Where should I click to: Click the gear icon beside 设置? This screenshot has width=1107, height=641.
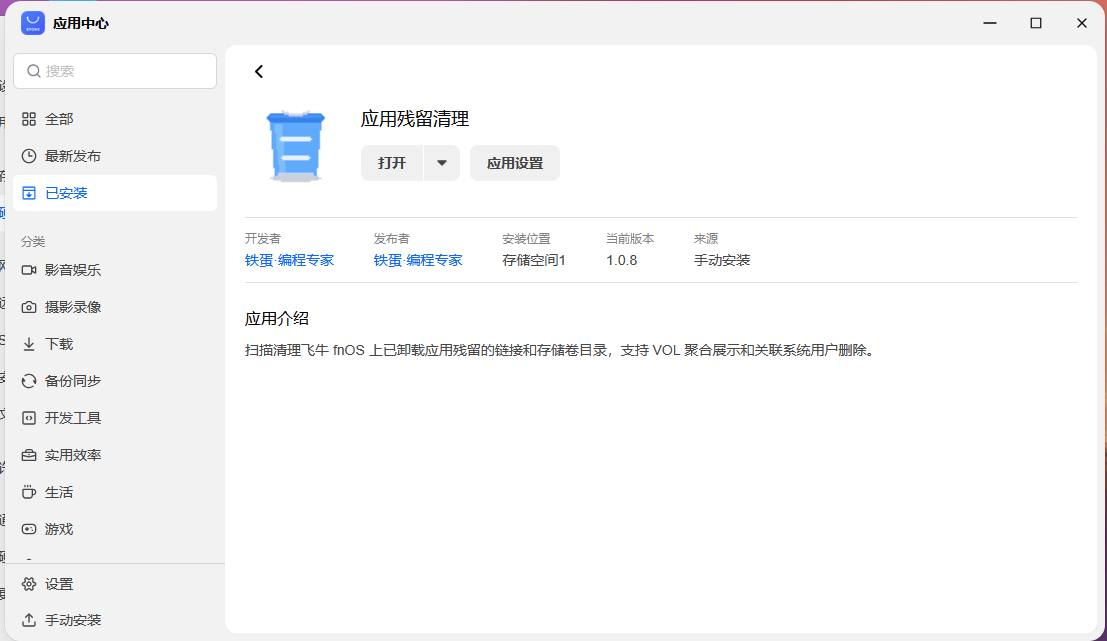tap(29, 584)
